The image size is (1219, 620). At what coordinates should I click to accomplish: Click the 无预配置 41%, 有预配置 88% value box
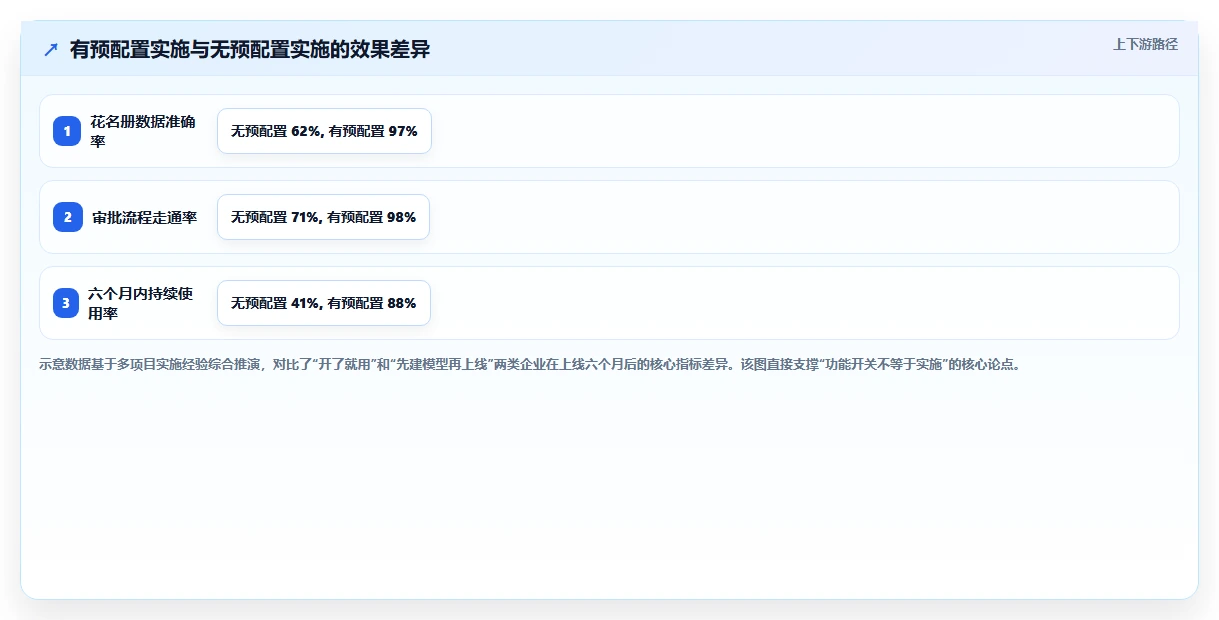click(323, 303)
